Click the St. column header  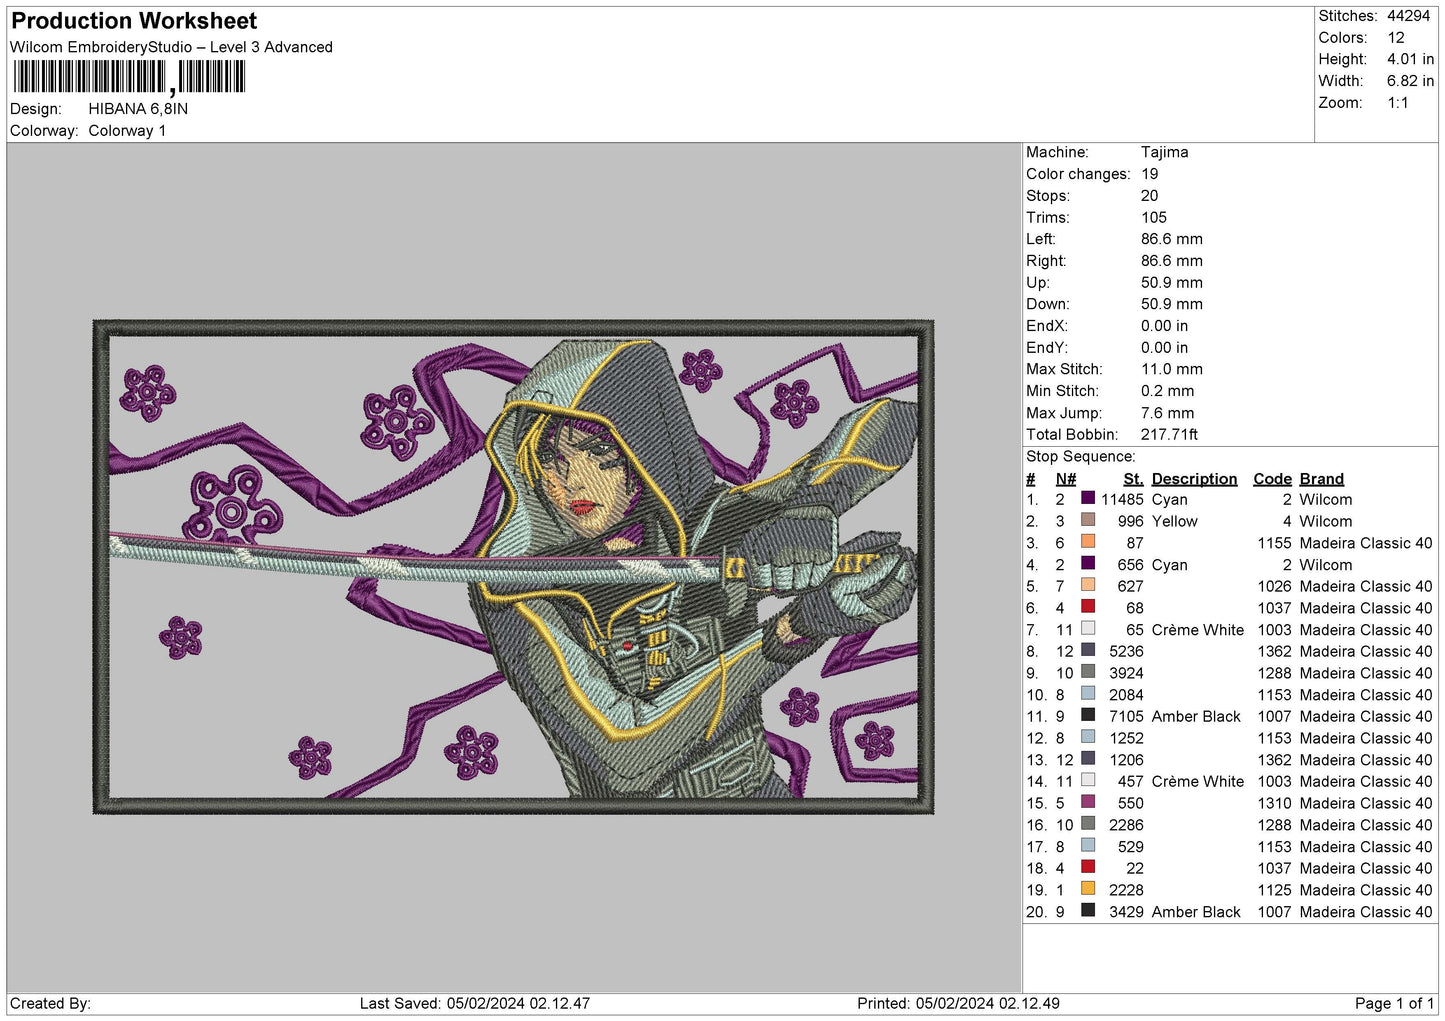click(1133, 479)
